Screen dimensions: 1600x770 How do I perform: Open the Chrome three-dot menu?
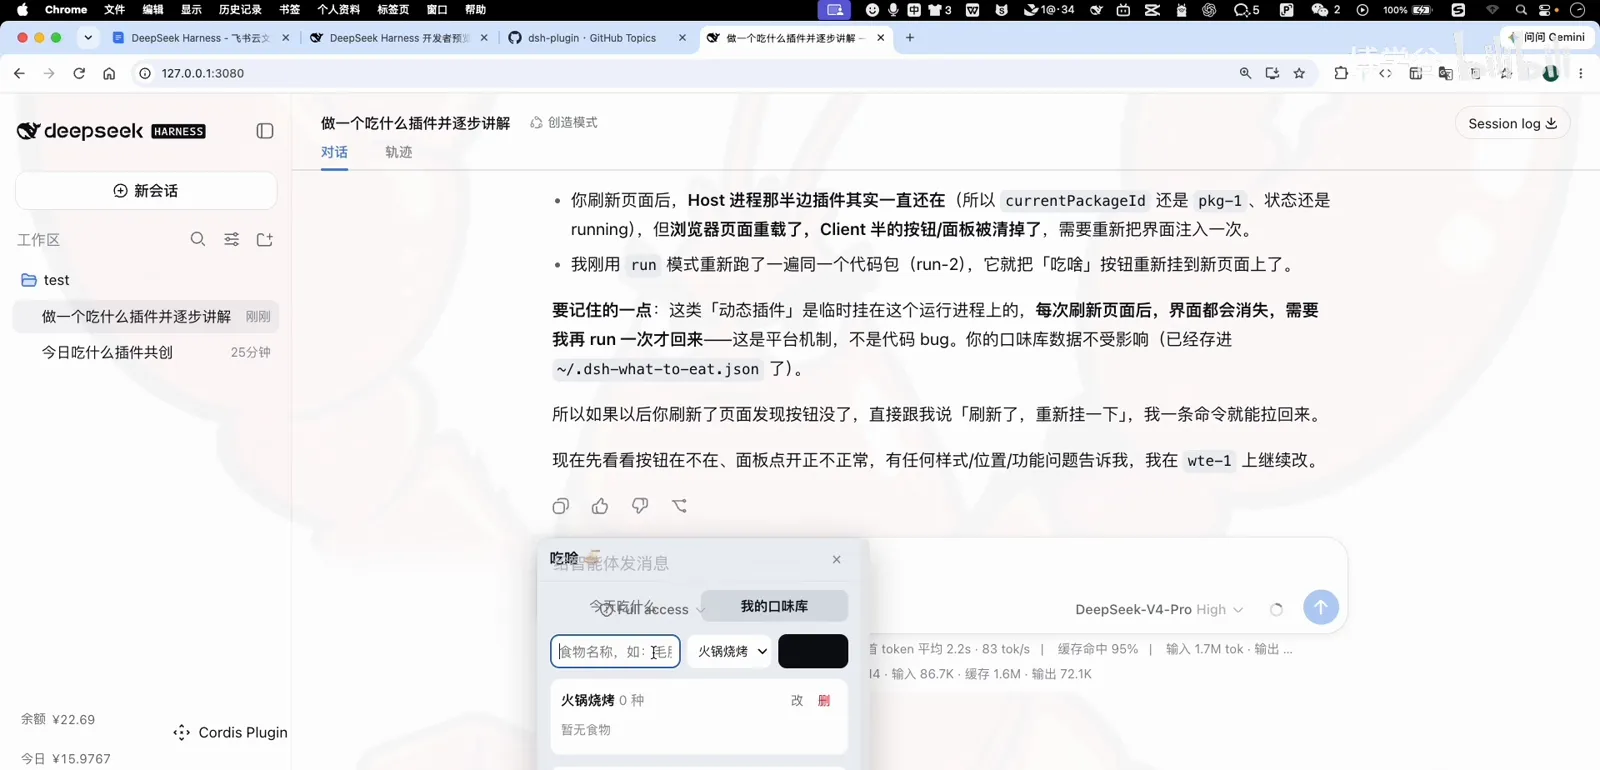point(1581,73)
